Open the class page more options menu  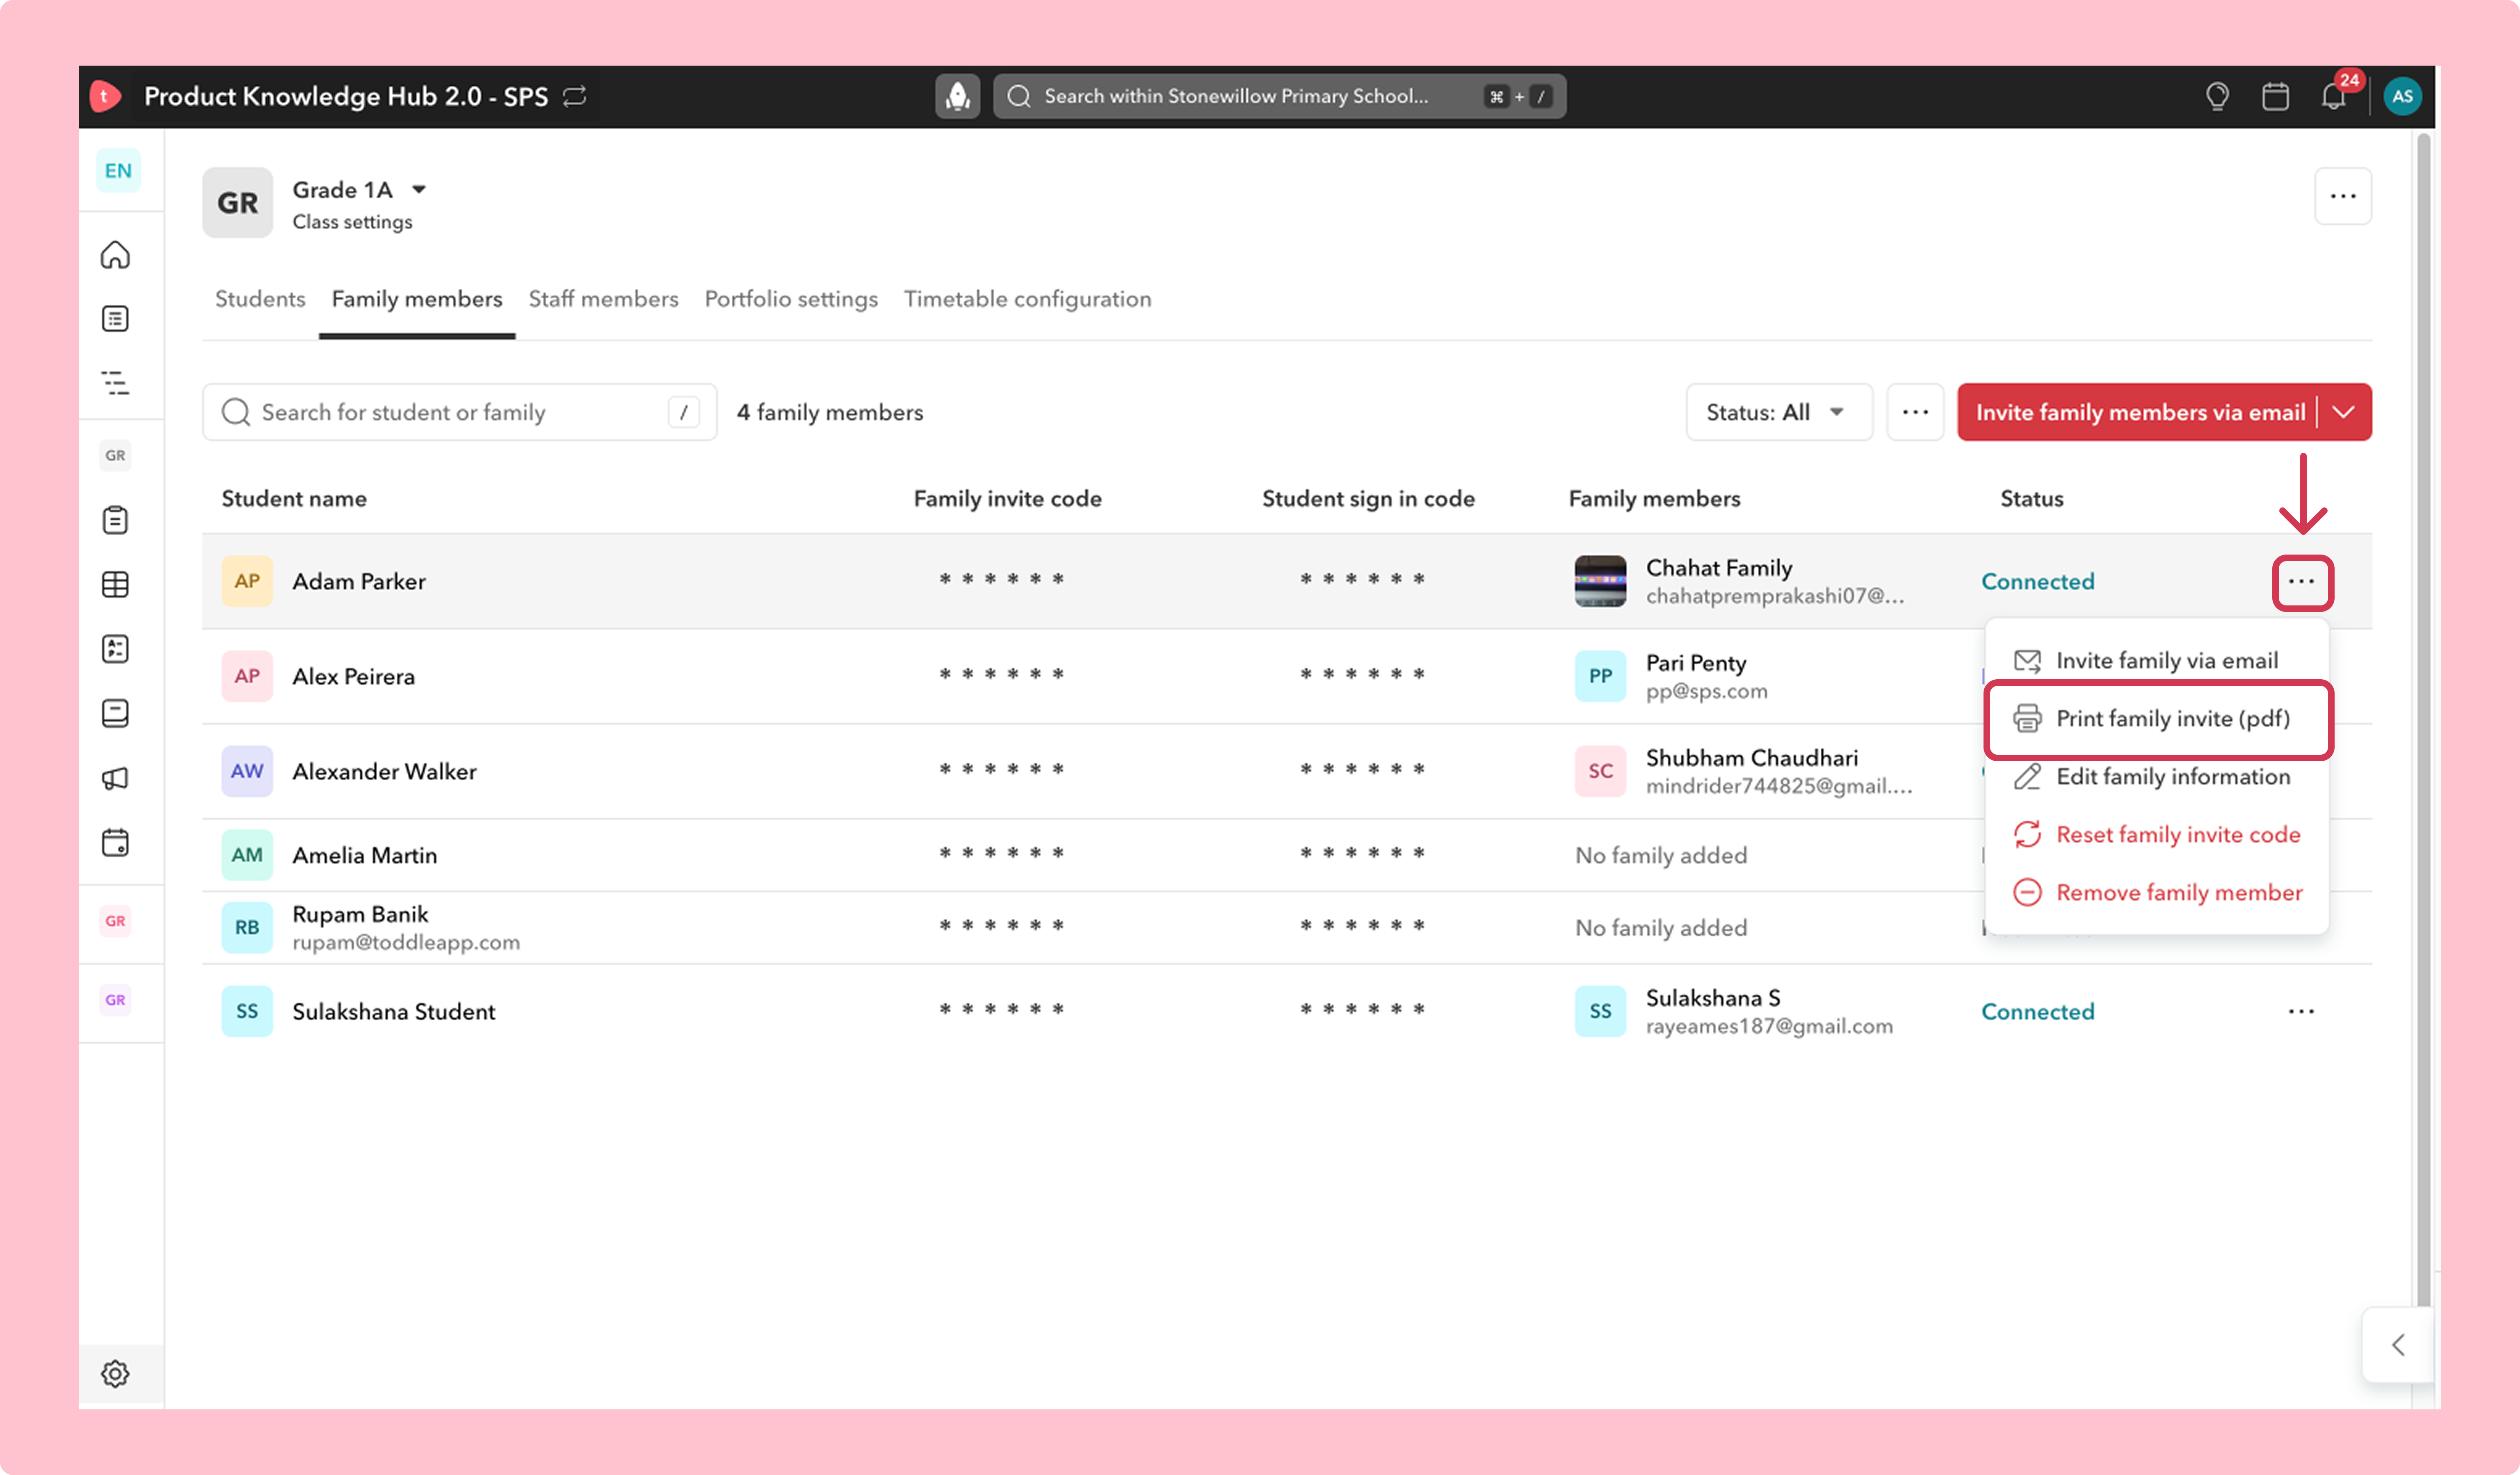[x=2343, y=196]
